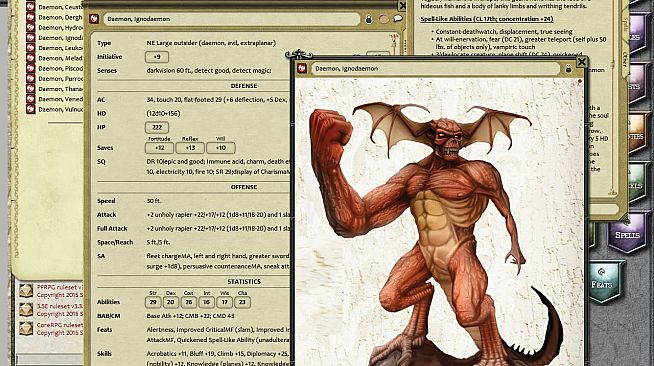Viewport: 654px width, 366px height.
Task: Click the Reflex +13 save box
Action: pos(190,148)
